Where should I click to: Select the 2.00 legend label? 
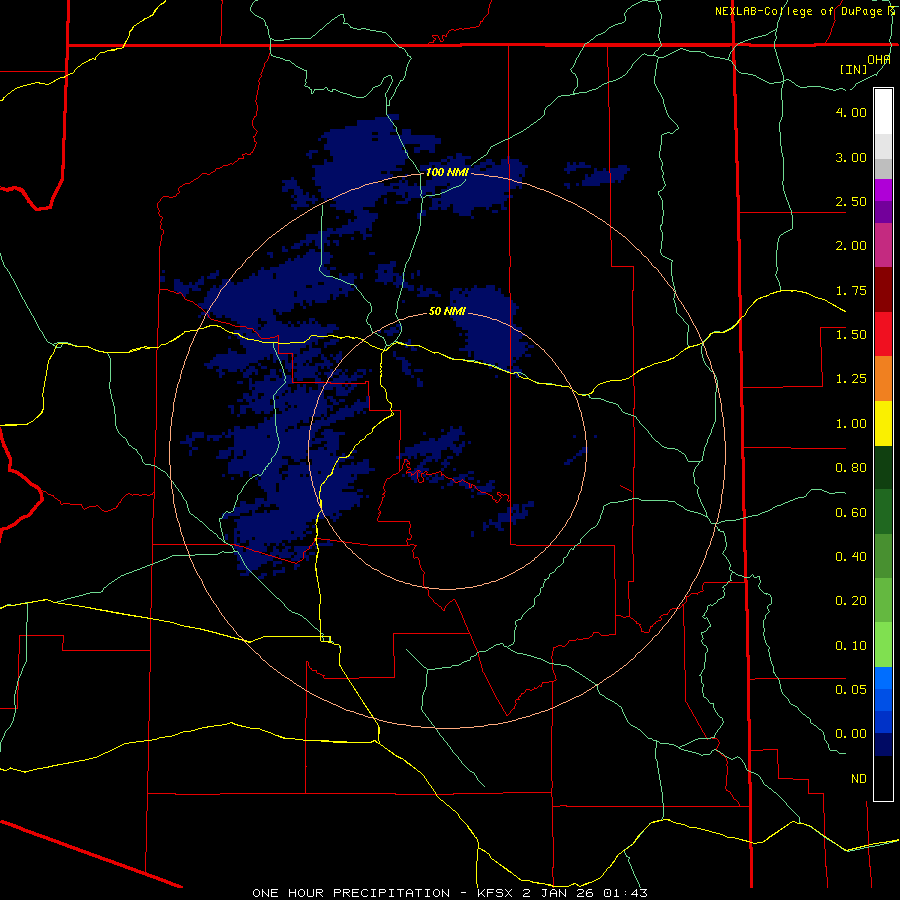pos(851,246)
